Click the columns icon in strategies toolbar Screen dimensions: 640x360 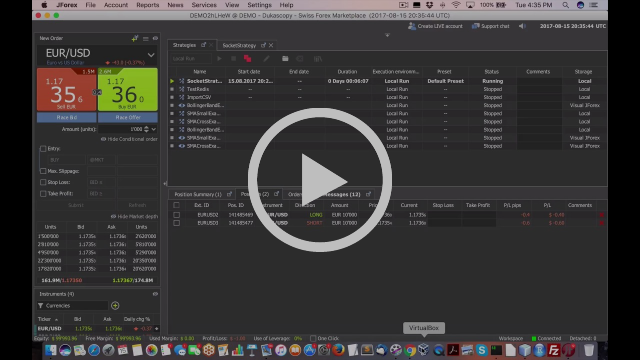(318, 59)
